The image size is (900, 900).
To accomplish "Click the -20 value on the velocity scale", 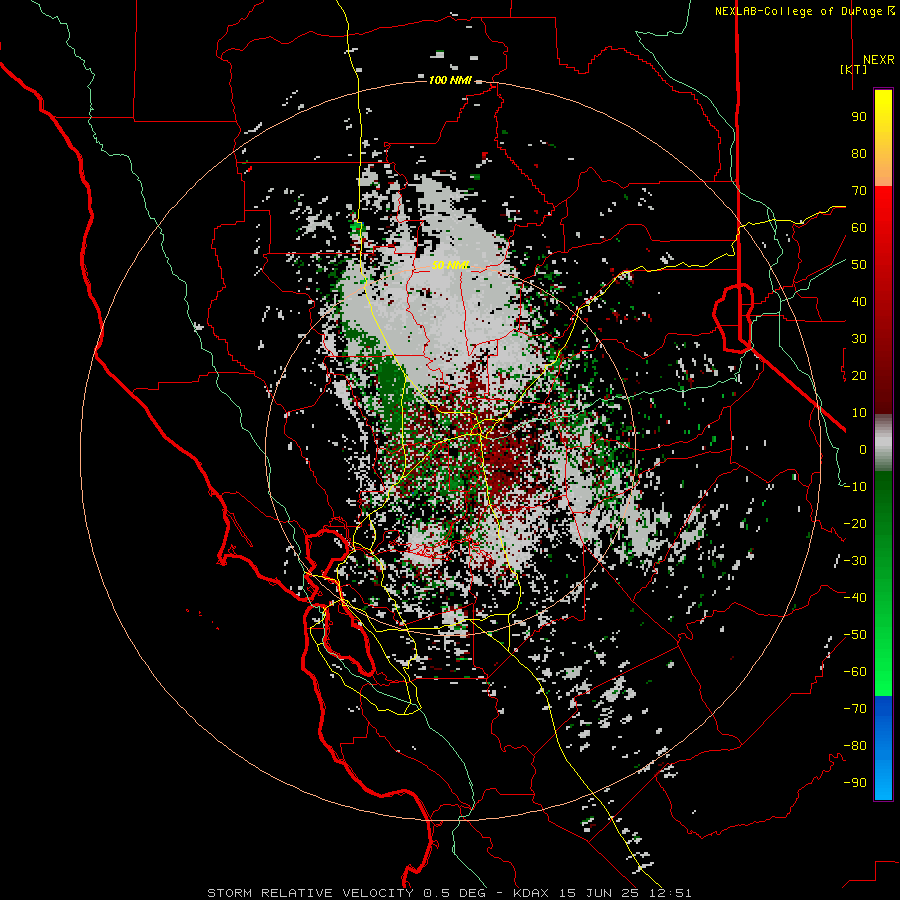I will pyautogui.click(x=855, y=523).
